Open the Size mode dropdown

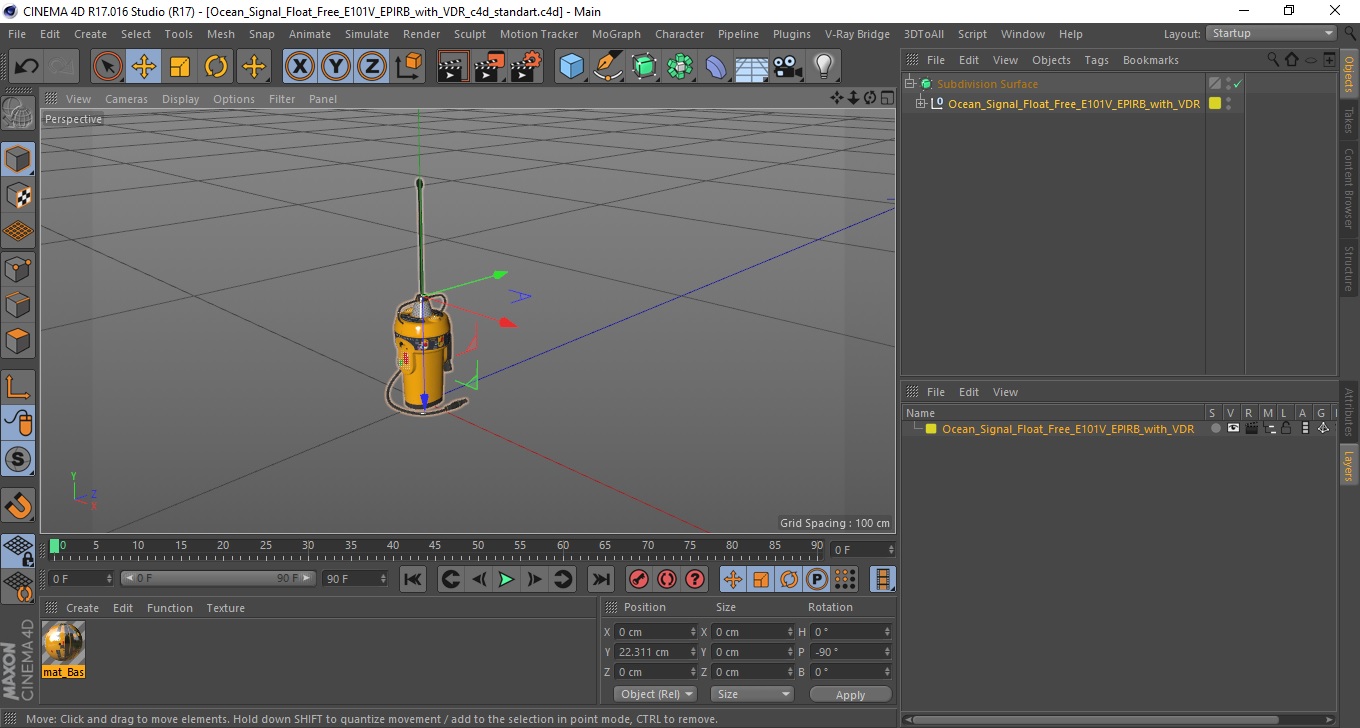[x=752, y=694]
